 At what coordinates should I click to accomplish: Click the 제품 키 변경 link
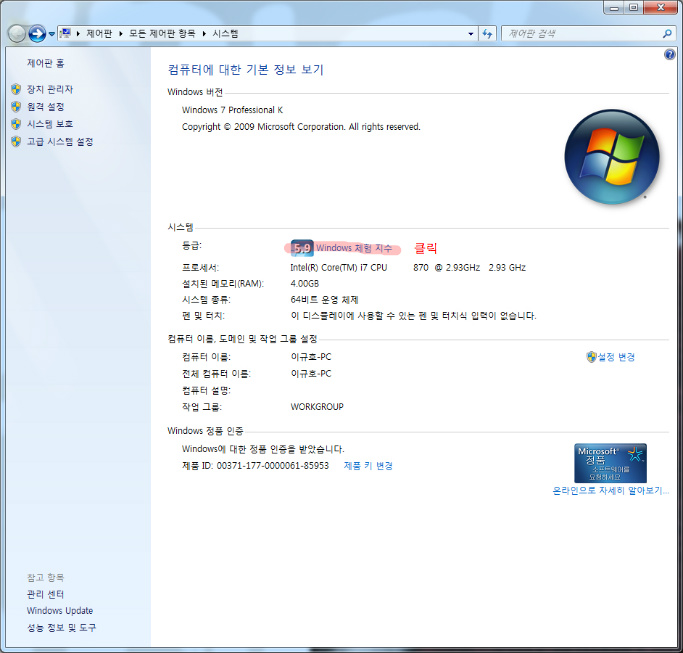click(x=368, y=466)
